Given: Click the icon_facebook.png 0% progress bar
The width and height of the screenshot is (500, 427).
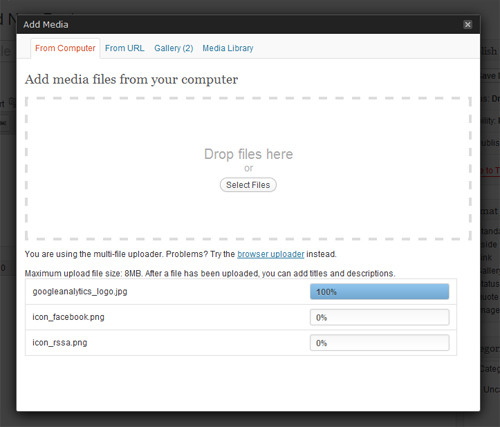Looking at the screenshot, I should 379,317.
